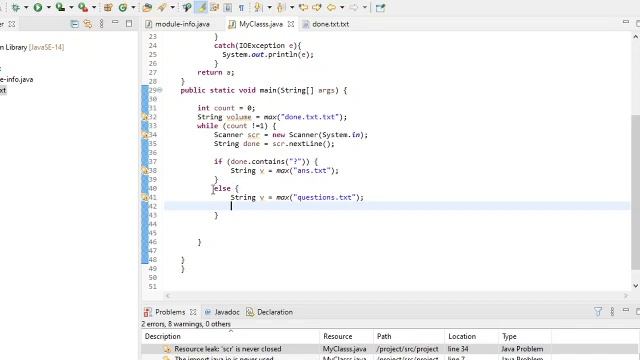Sort problems by Type column header
Screen dimensions: 640x360
pos(525,336)
